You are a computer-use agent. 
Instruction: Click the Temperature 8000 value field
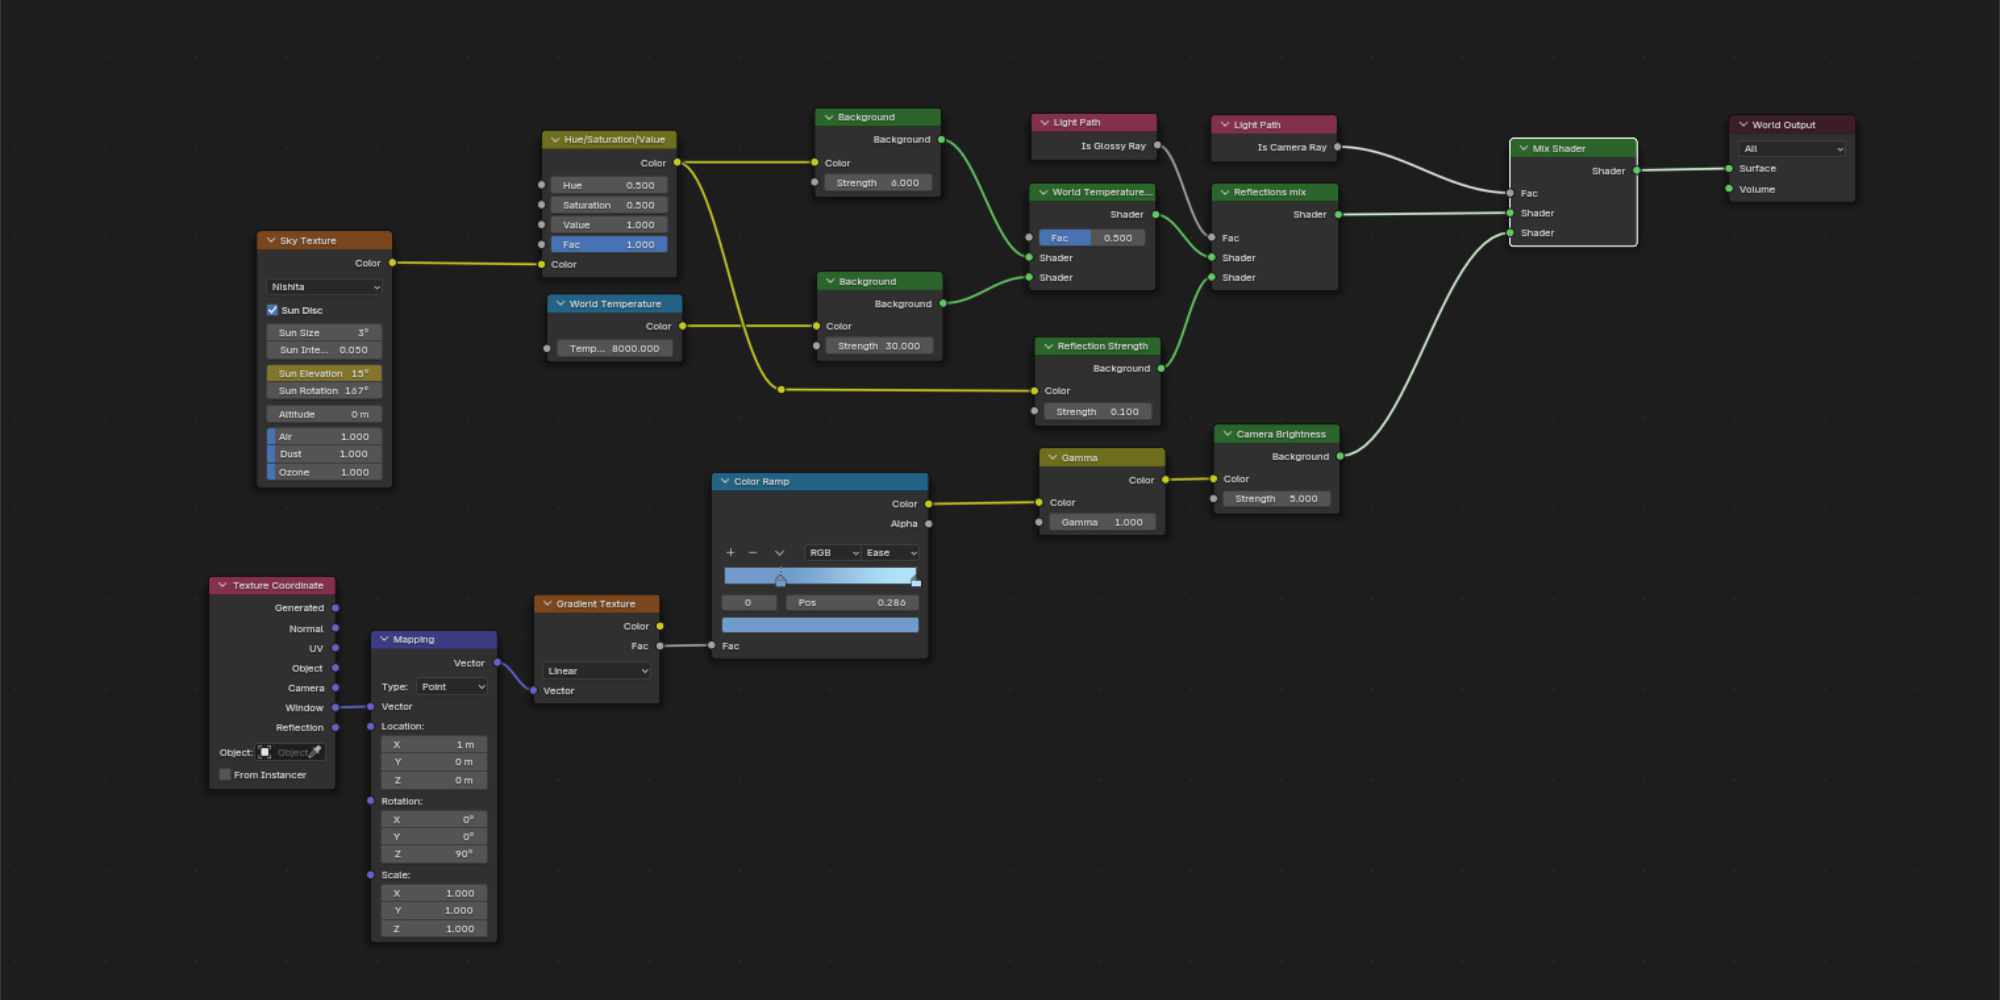click(614, 349)
